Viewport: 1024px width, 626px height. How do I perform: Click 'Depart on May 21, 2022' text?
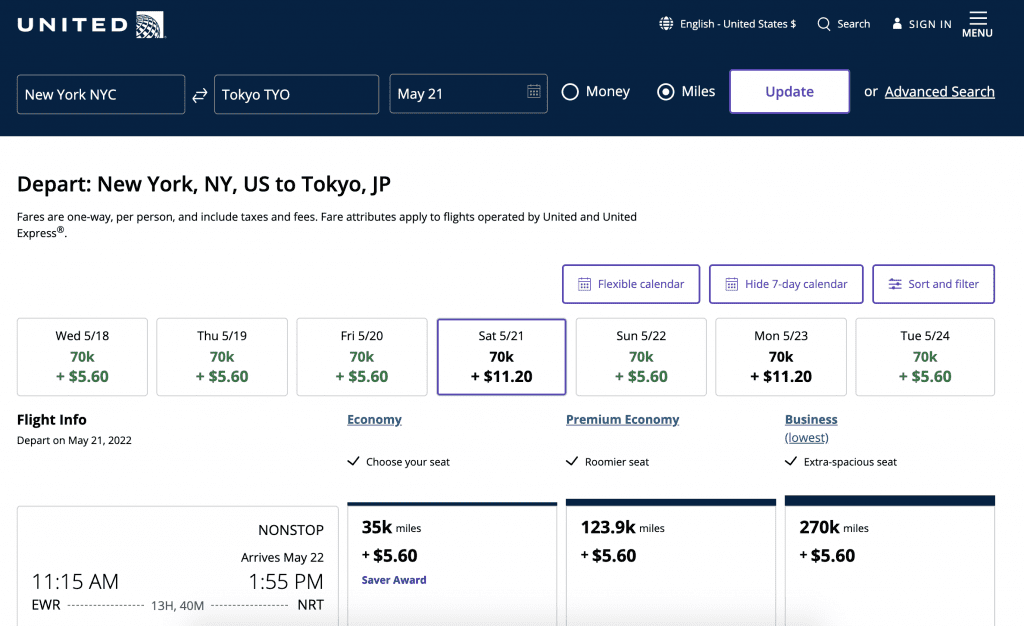click(x=74, y=441)
